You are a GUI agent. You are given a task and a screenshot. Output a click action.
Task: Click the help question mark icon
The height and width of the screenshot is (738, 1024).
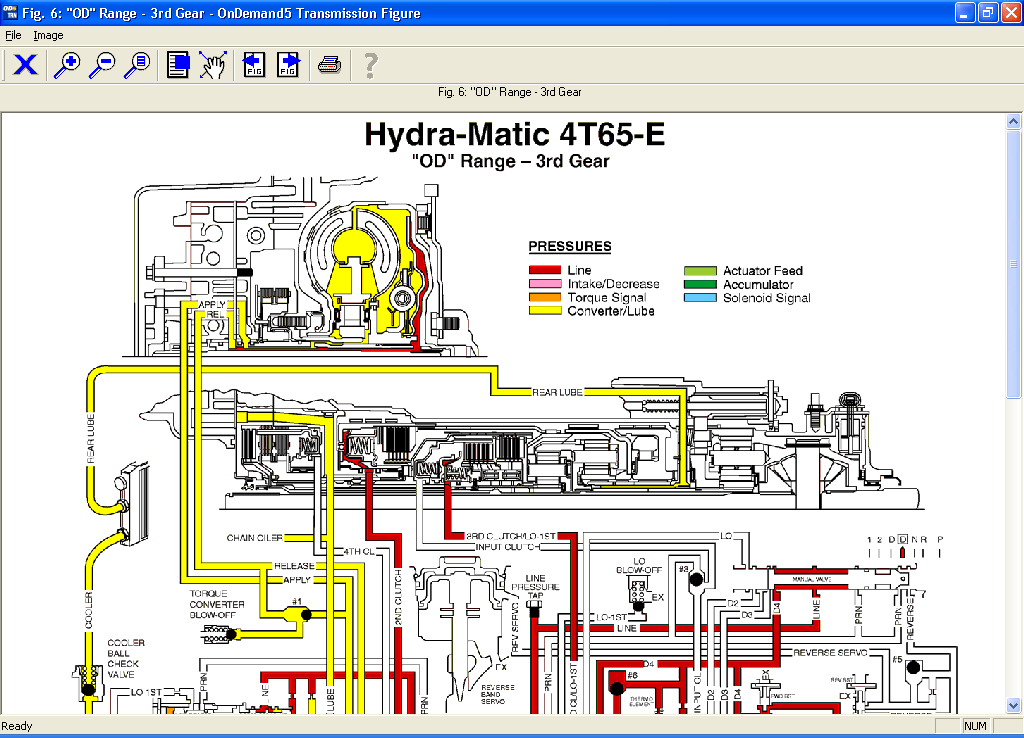pyautogui.click(x=370, y=65)
